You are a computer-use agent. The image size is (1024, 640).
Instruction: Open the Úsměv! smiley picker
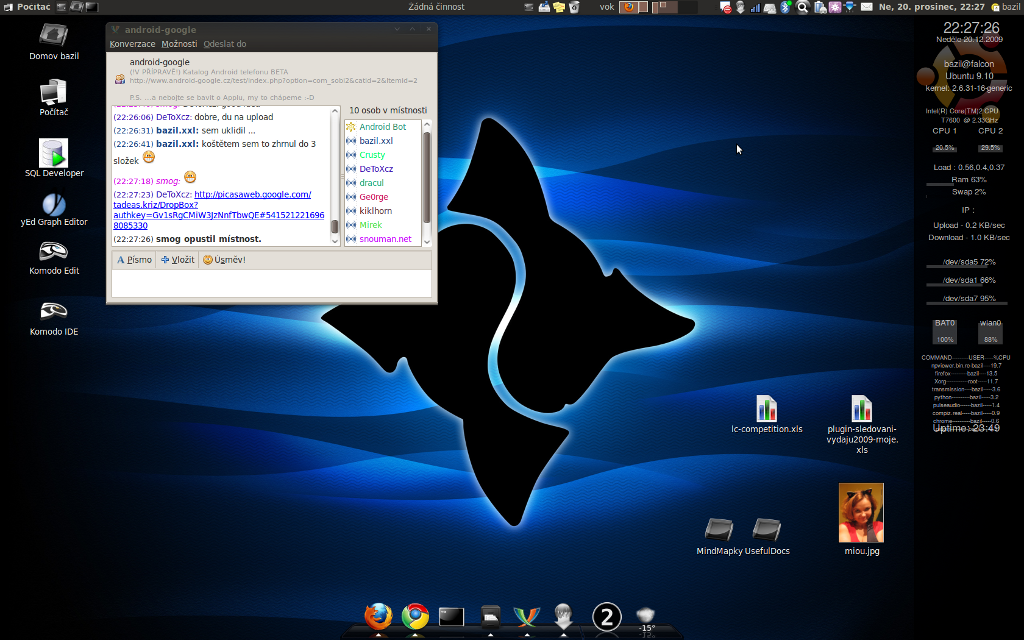click(x=224, y=260)
